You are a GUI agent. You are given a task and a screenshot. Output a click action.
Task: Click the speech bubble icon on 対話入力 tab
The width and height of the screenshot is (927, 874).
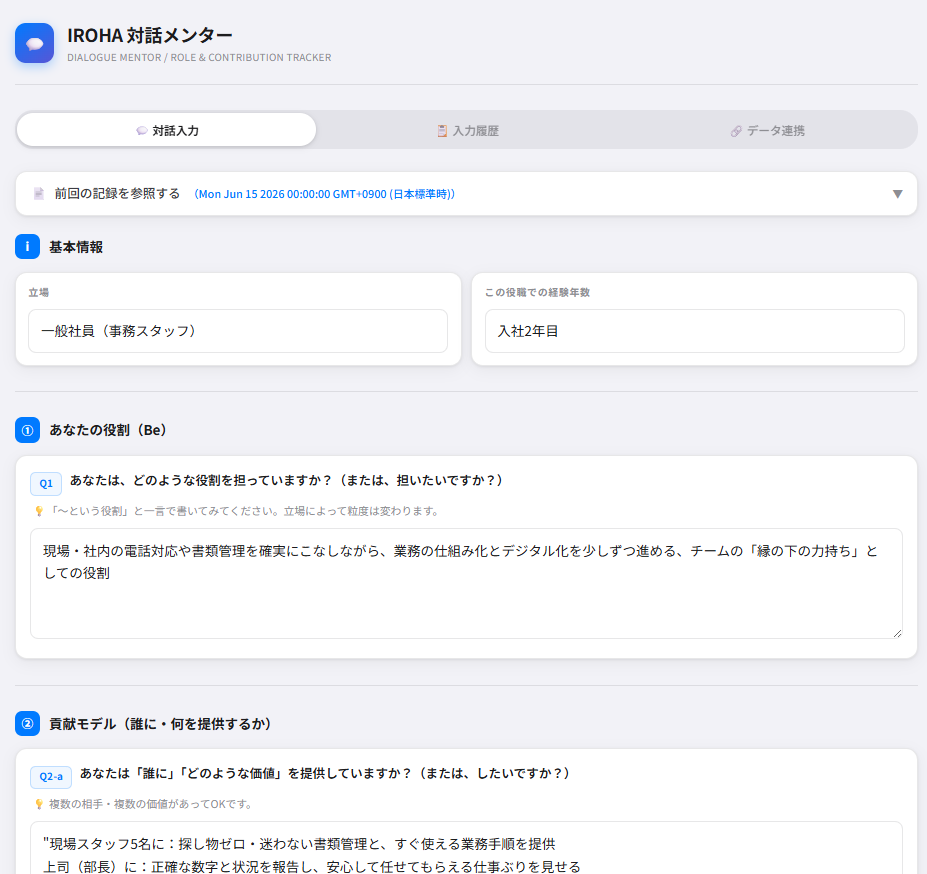tap(142, 131)
